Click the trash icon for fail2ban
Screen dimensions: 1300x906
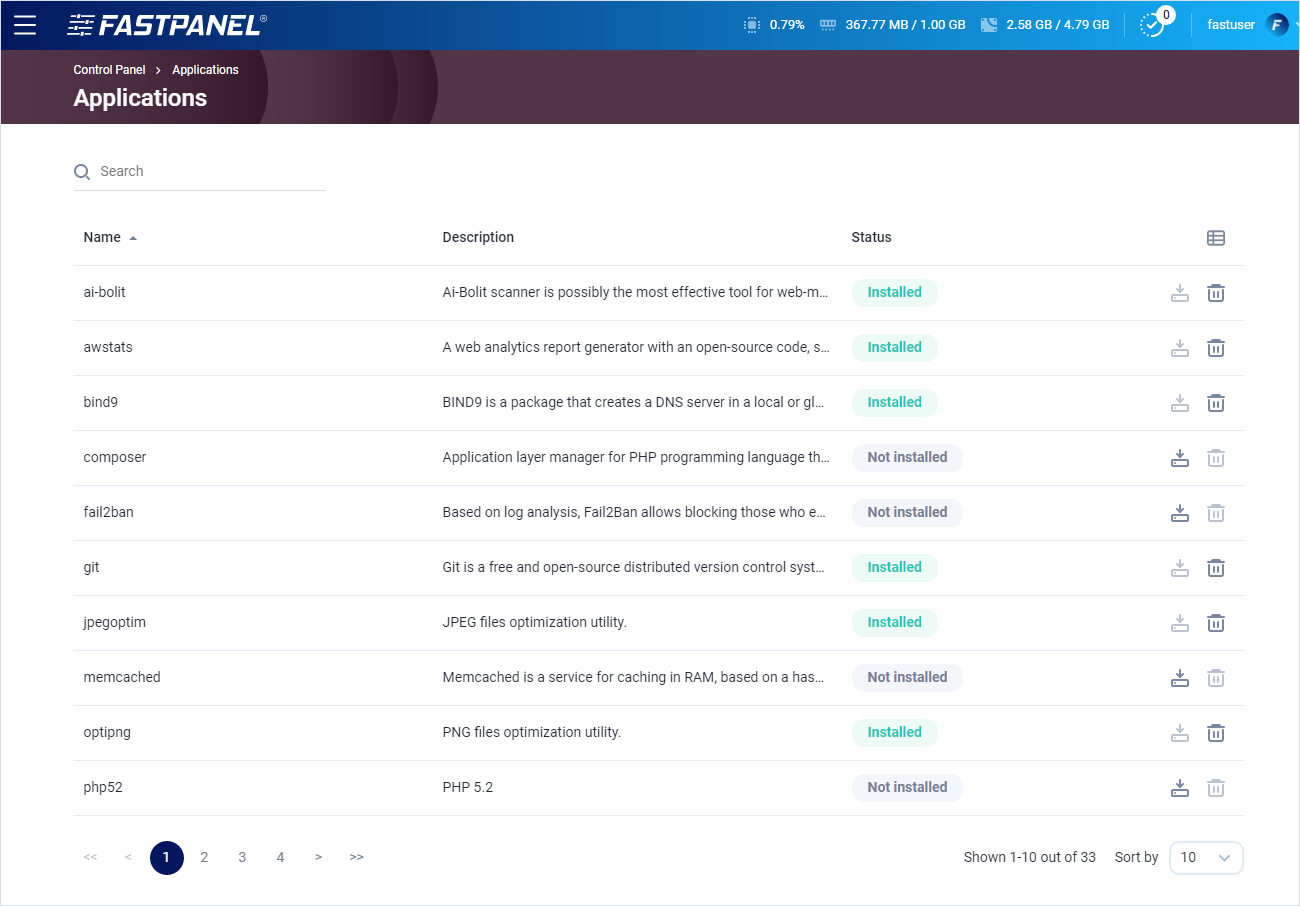(1216, 513)
